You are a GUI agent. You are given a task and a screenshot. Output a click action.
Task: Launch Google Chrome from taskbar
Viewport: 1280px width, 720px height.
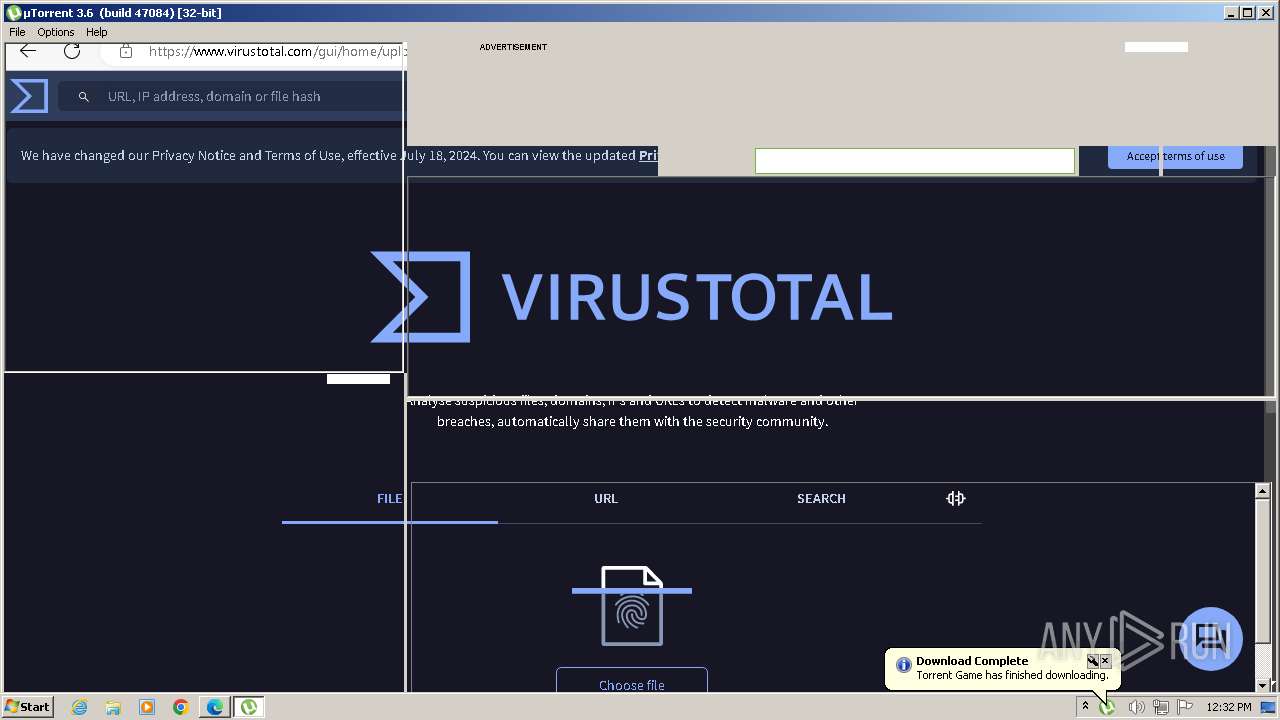coord(181,707)
